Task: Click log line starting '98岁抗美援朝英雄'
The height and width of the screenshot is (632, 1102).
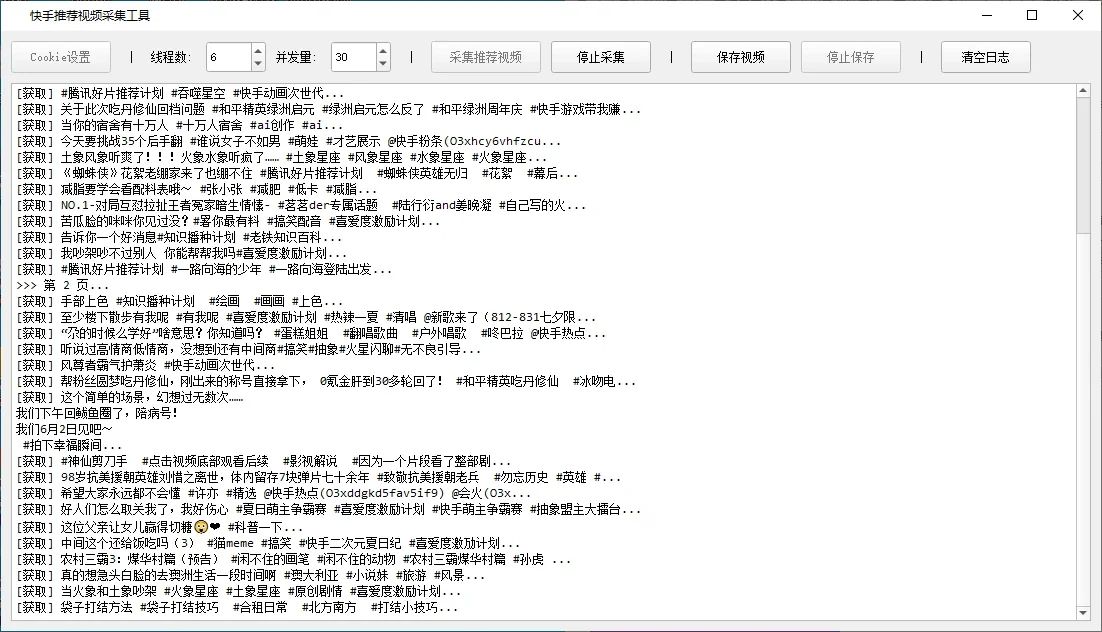Action: [x=318, y=478]
